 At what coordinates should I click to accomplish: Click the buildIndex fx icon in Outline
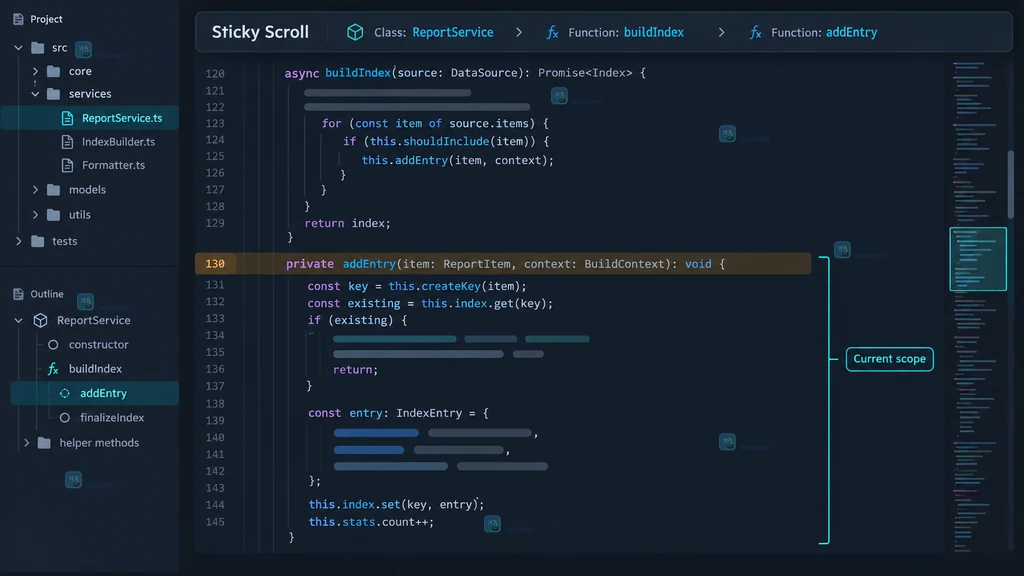[53, 370]
